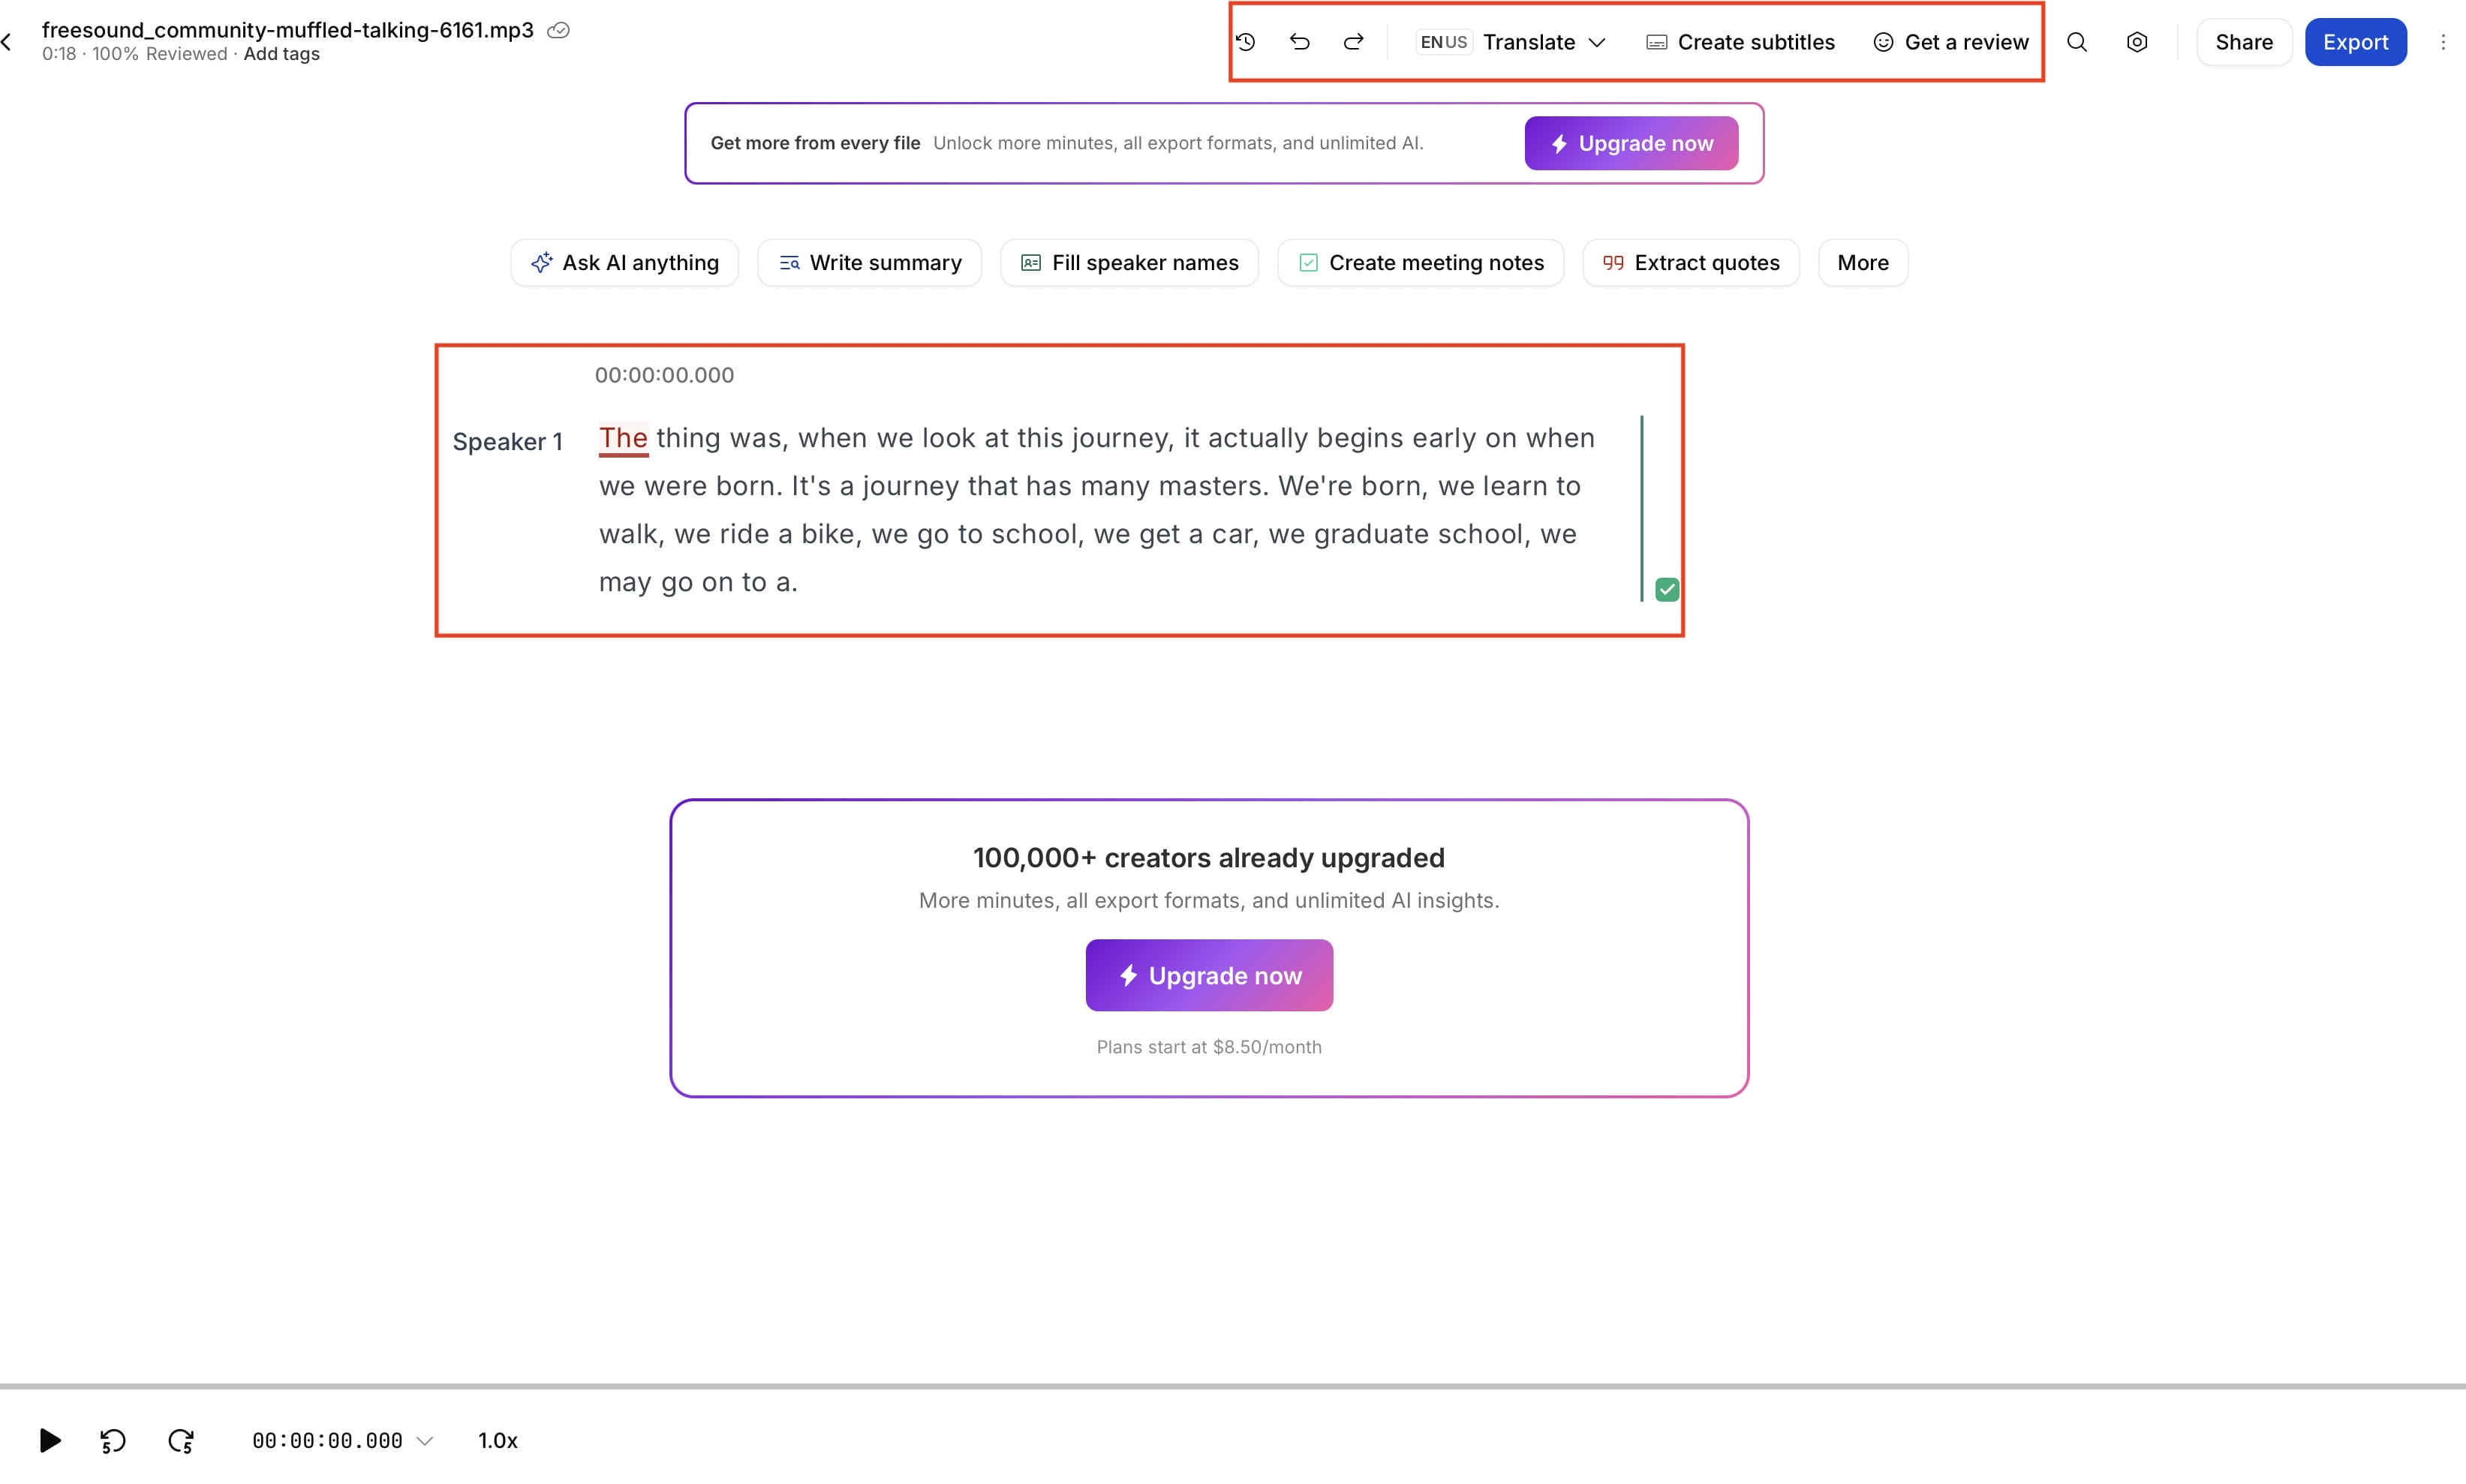Click the cloud sync status icon
The image size is (2466, 1484).
(559, 30)
